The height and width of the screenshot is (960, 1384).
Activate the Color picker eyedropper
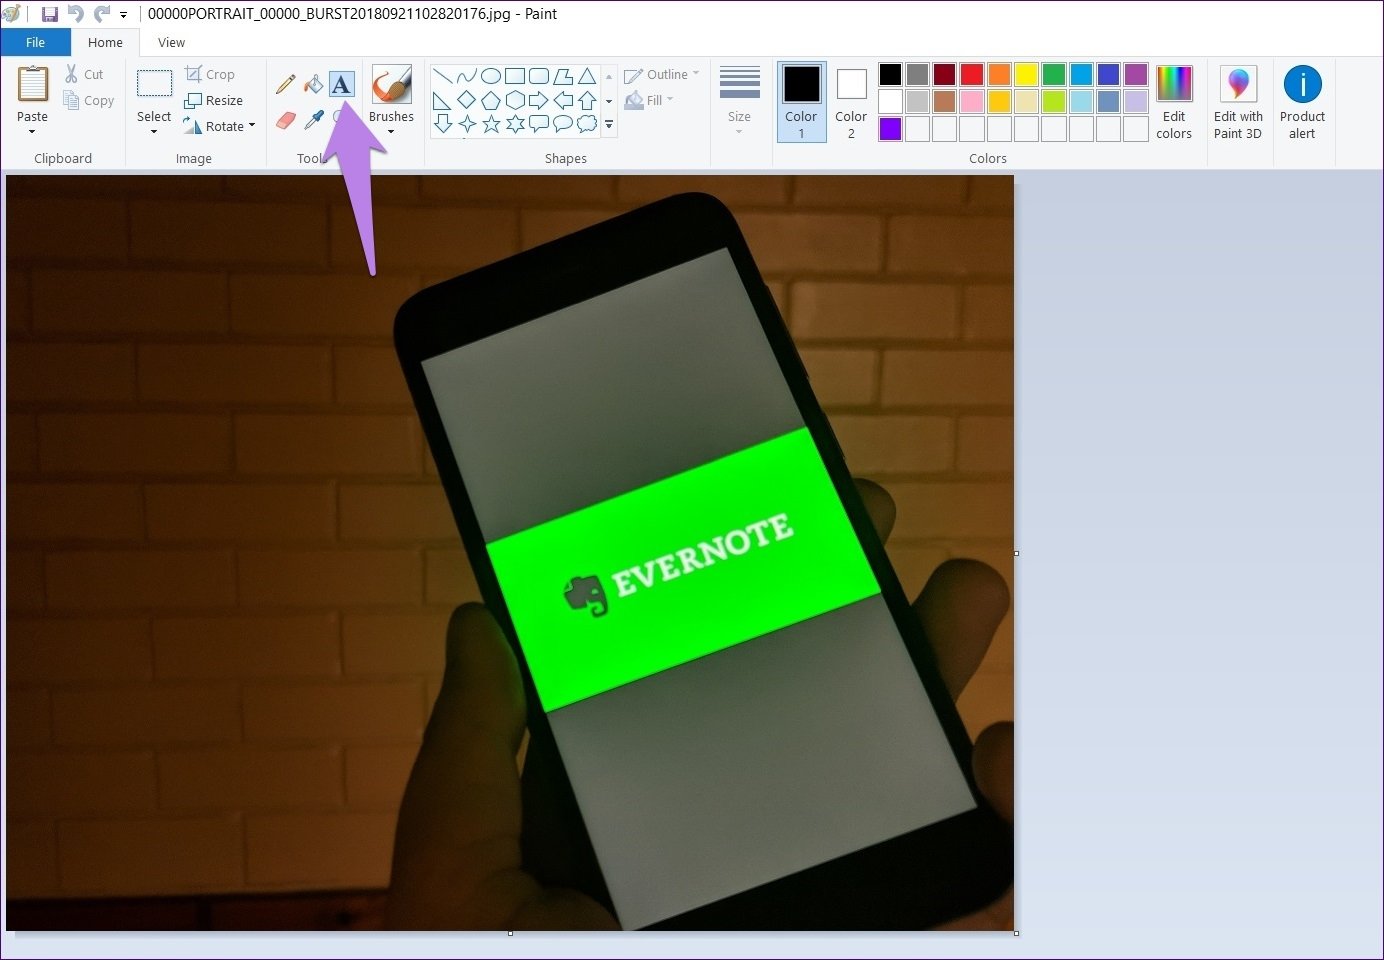click(x=314, y=120)
